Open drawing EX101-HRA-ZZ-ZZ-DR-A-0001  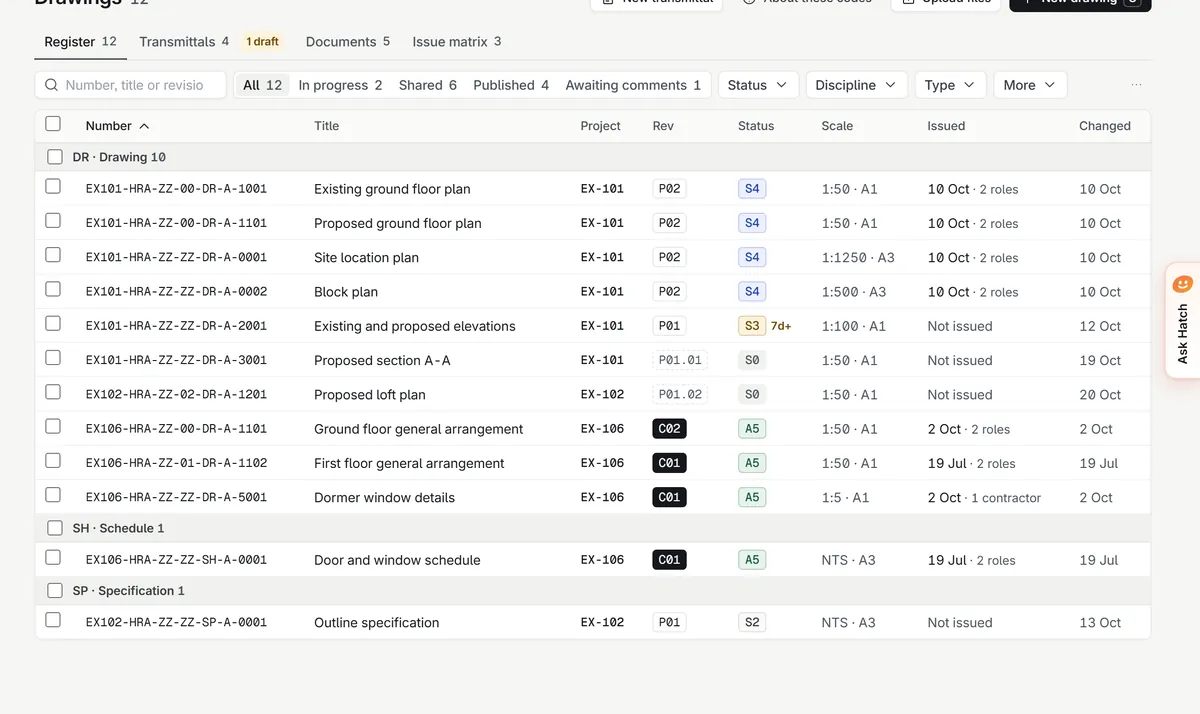176,257
